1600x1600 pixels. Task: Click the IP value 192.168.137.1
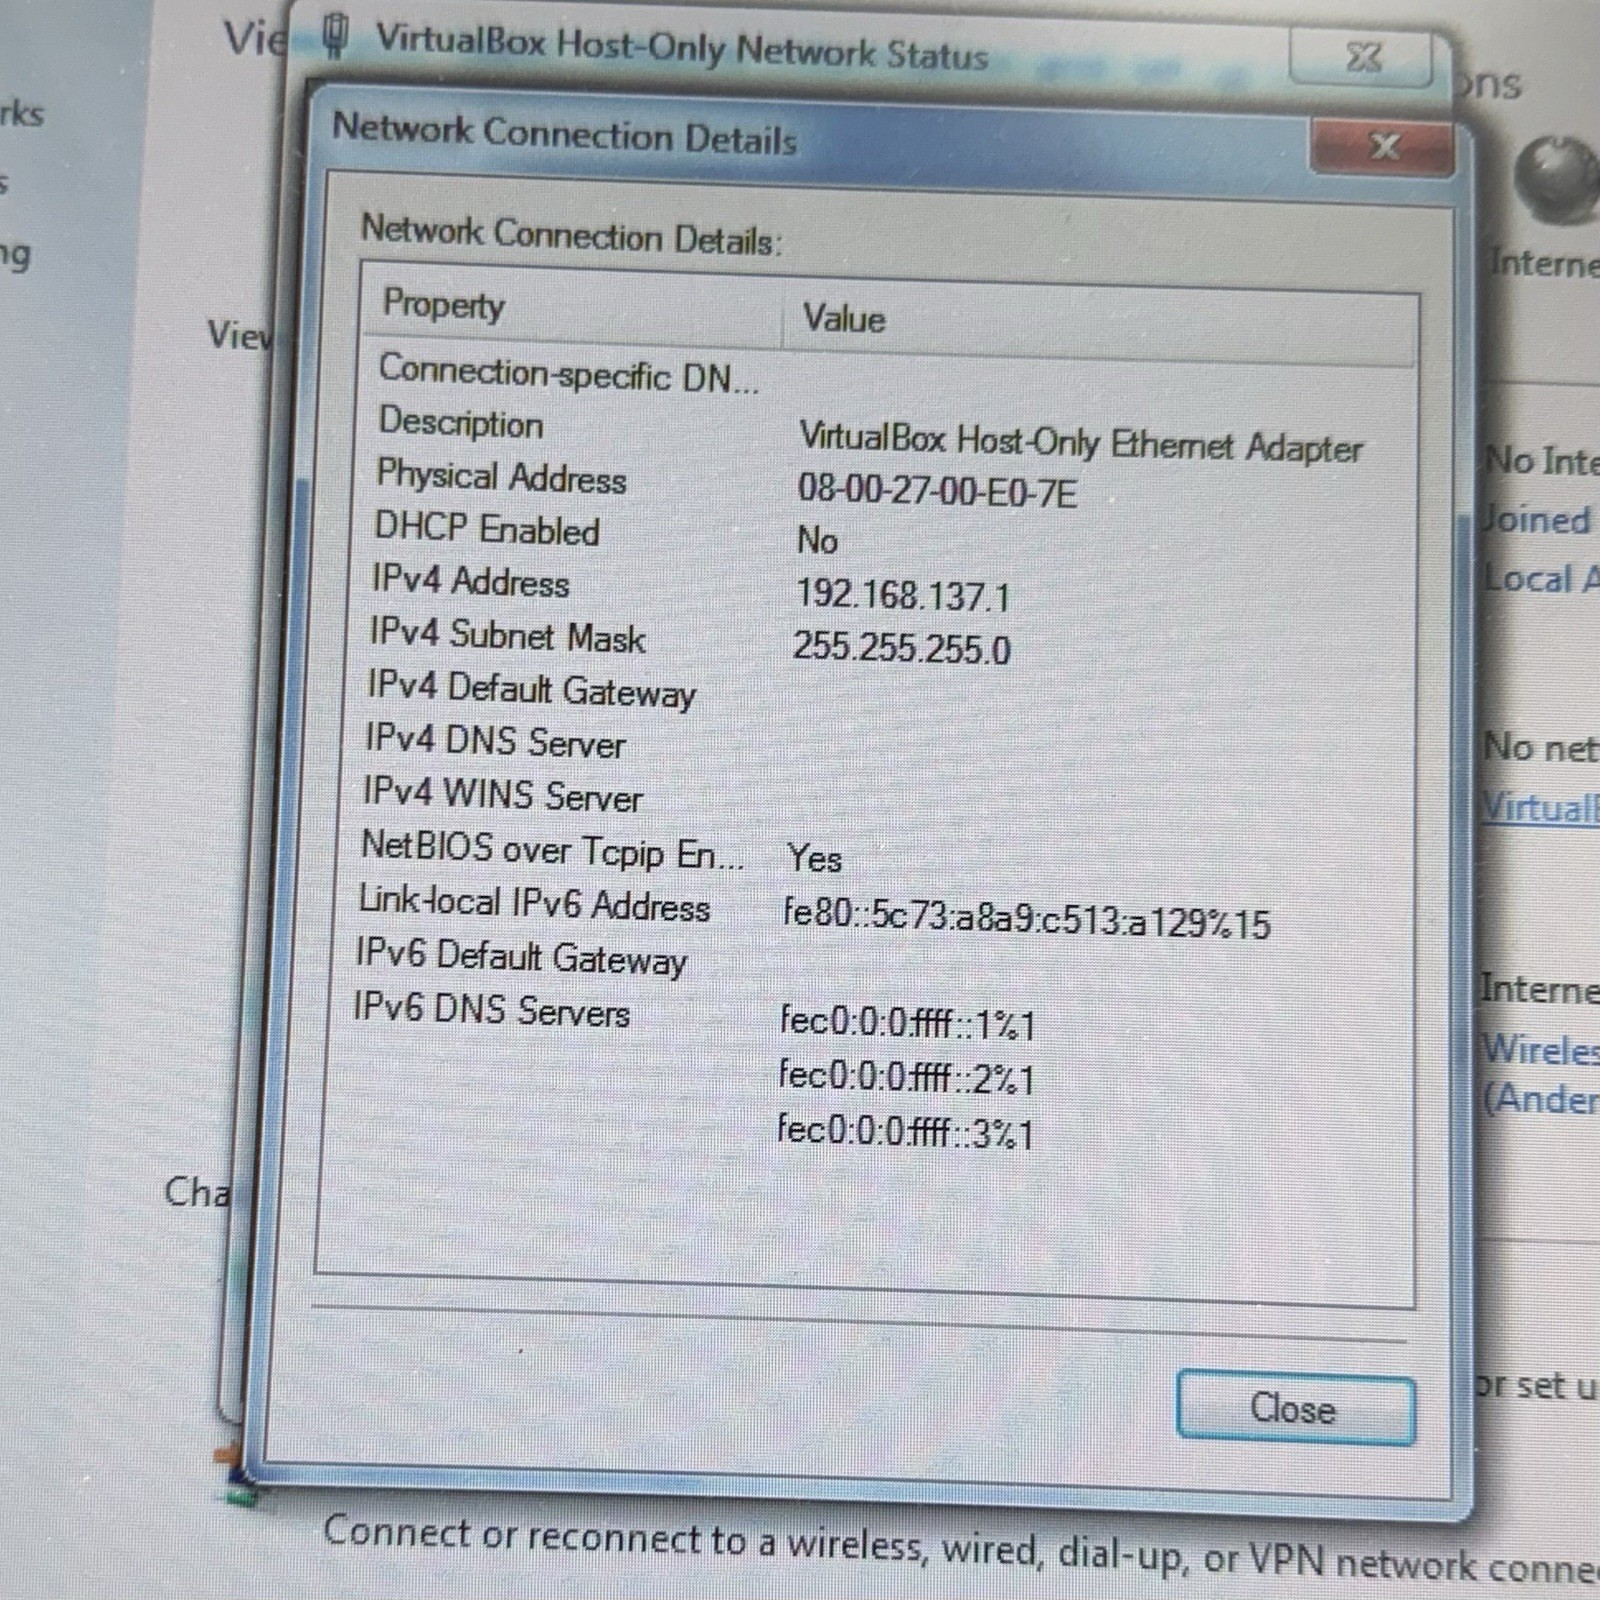[902, 595]
